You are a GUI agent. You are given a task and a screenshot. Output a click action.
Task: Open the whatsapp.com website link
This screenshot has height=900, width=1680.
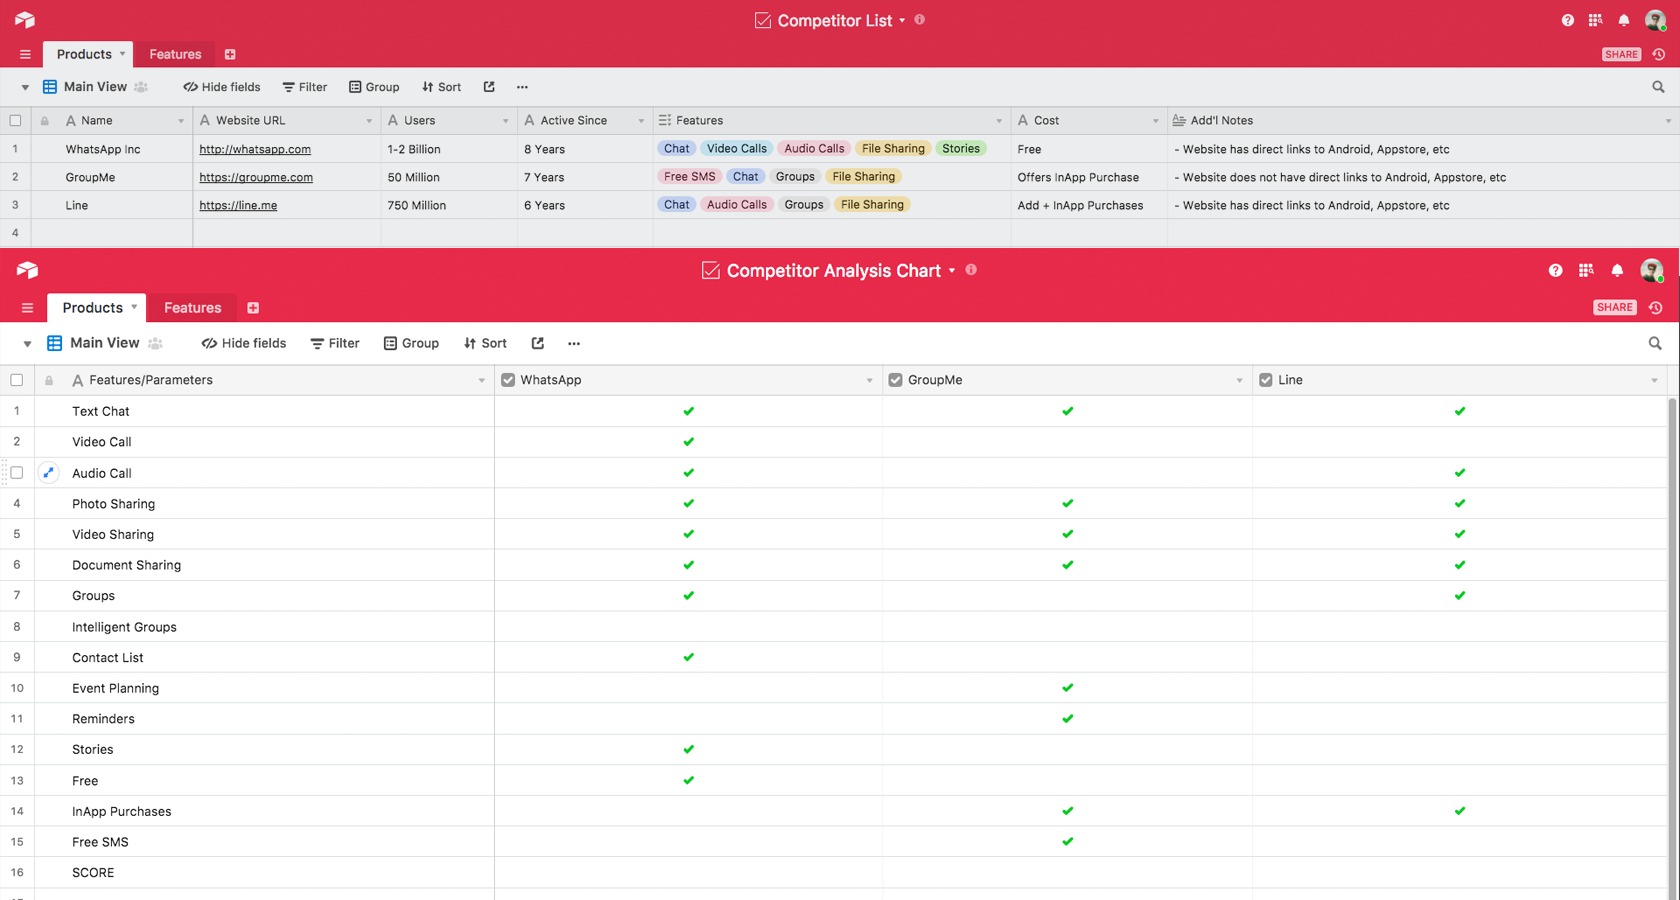[255, 149]
